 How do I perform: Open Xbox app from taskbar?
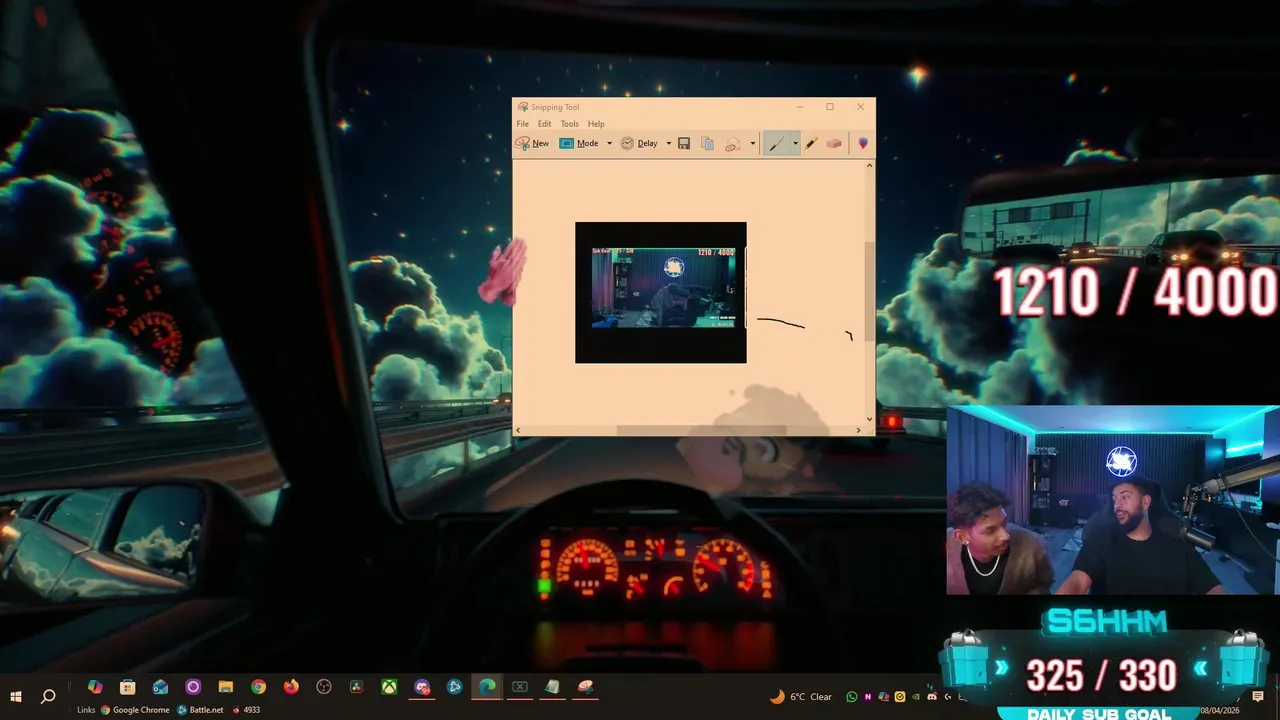[389, 687]
